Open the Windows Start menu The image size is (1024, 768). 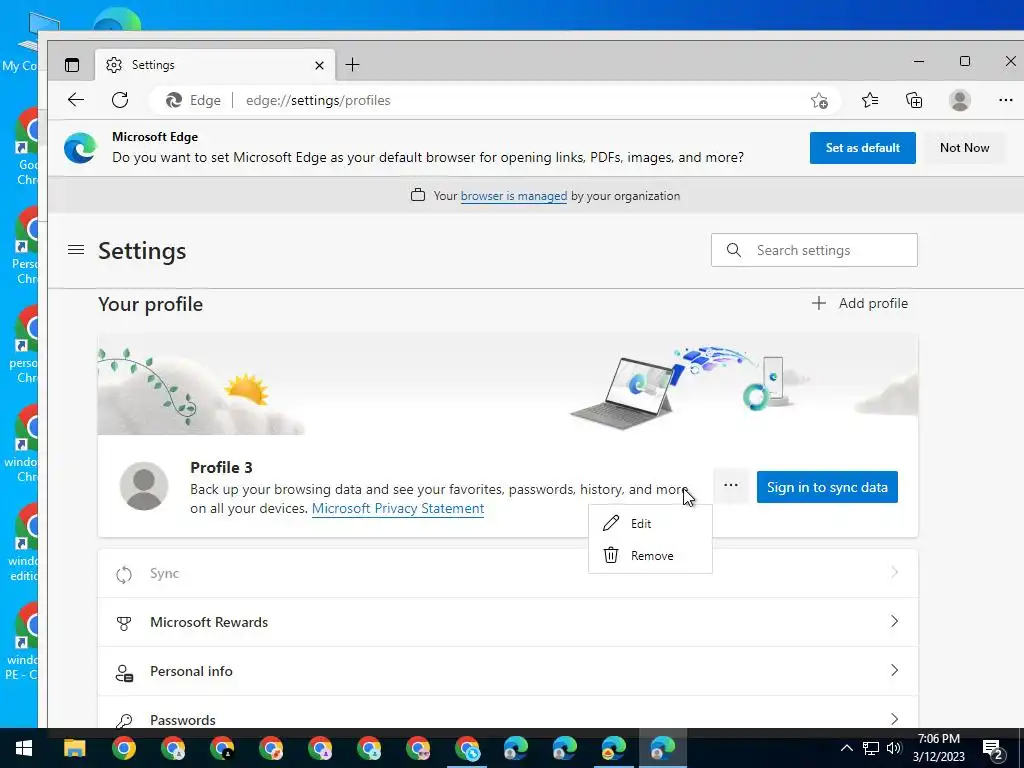[x=24, y=748]
